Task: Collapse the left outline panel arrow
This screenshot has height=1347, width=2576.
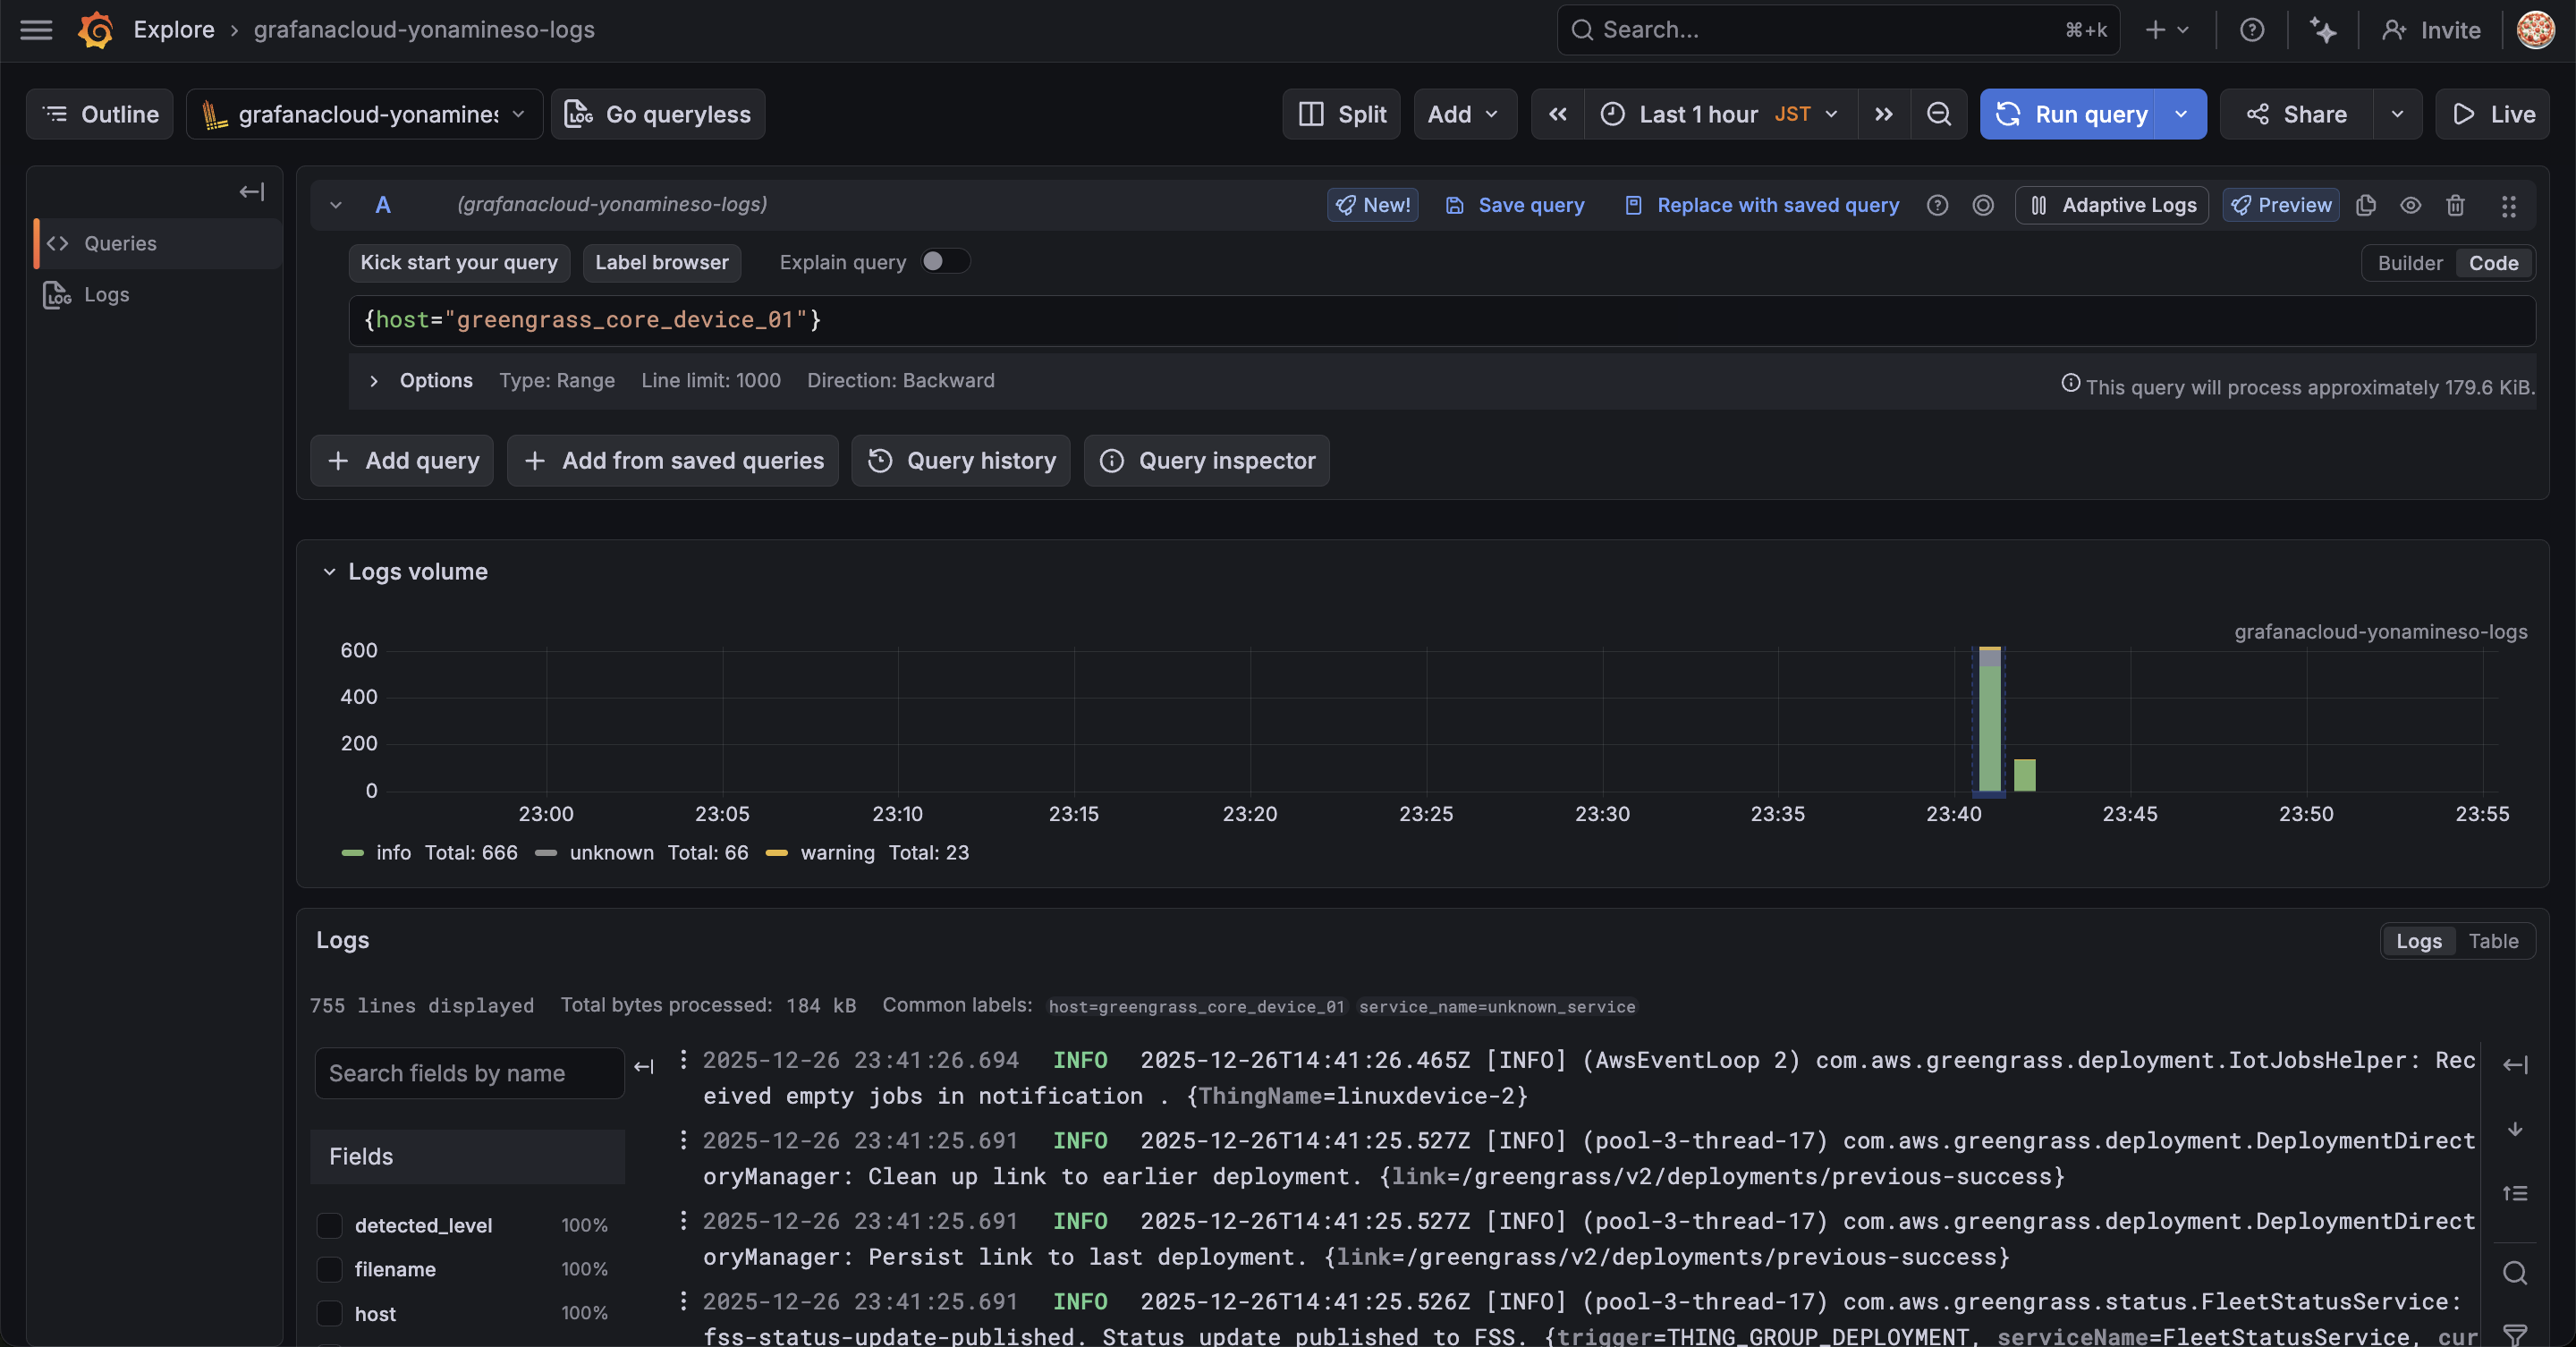Action: point(251,191)
